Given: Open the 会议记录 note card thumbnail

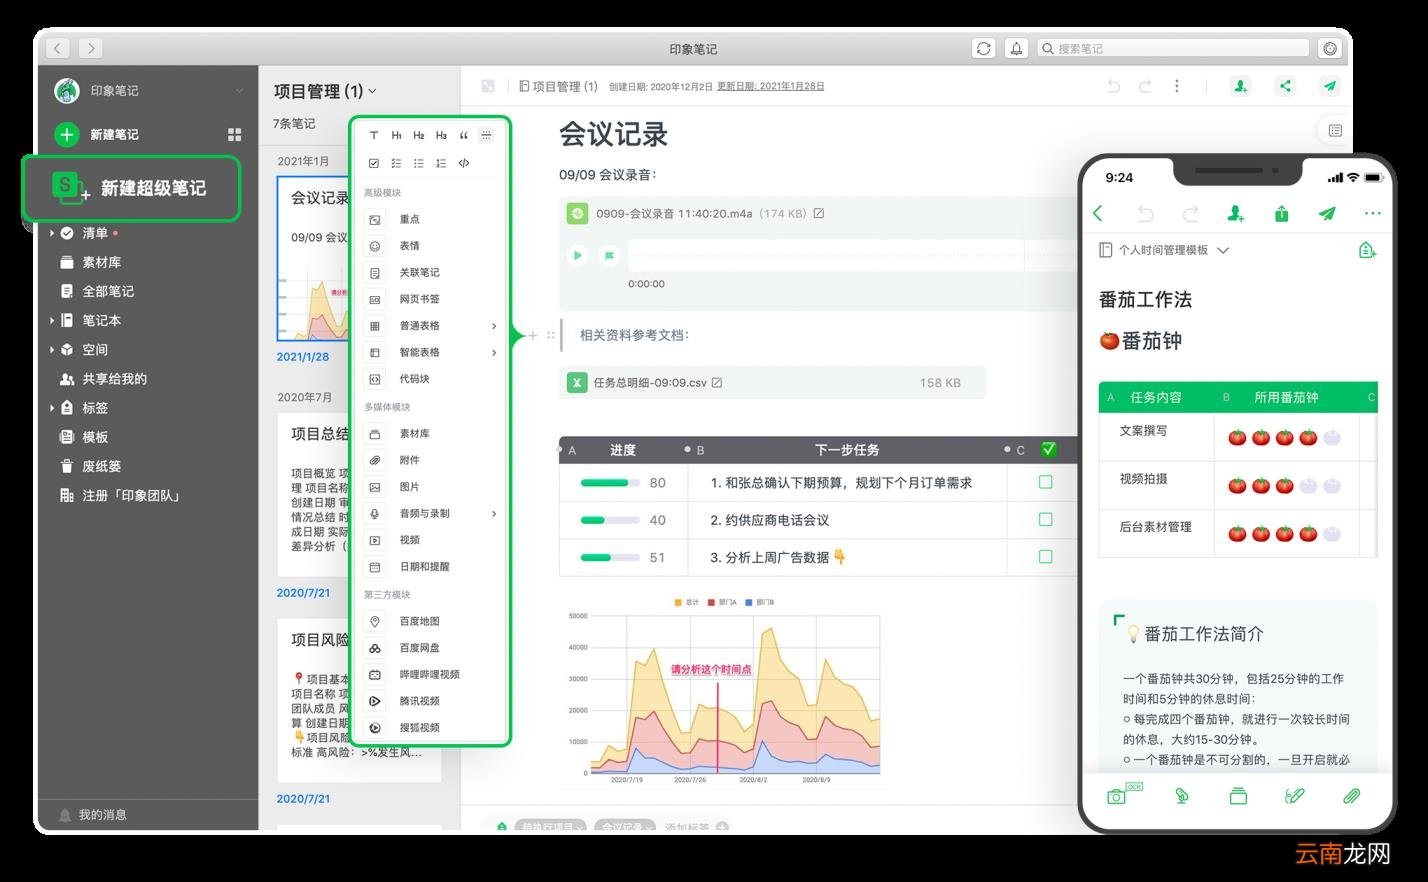Looking at the screenshot, I should pos(313,259).
